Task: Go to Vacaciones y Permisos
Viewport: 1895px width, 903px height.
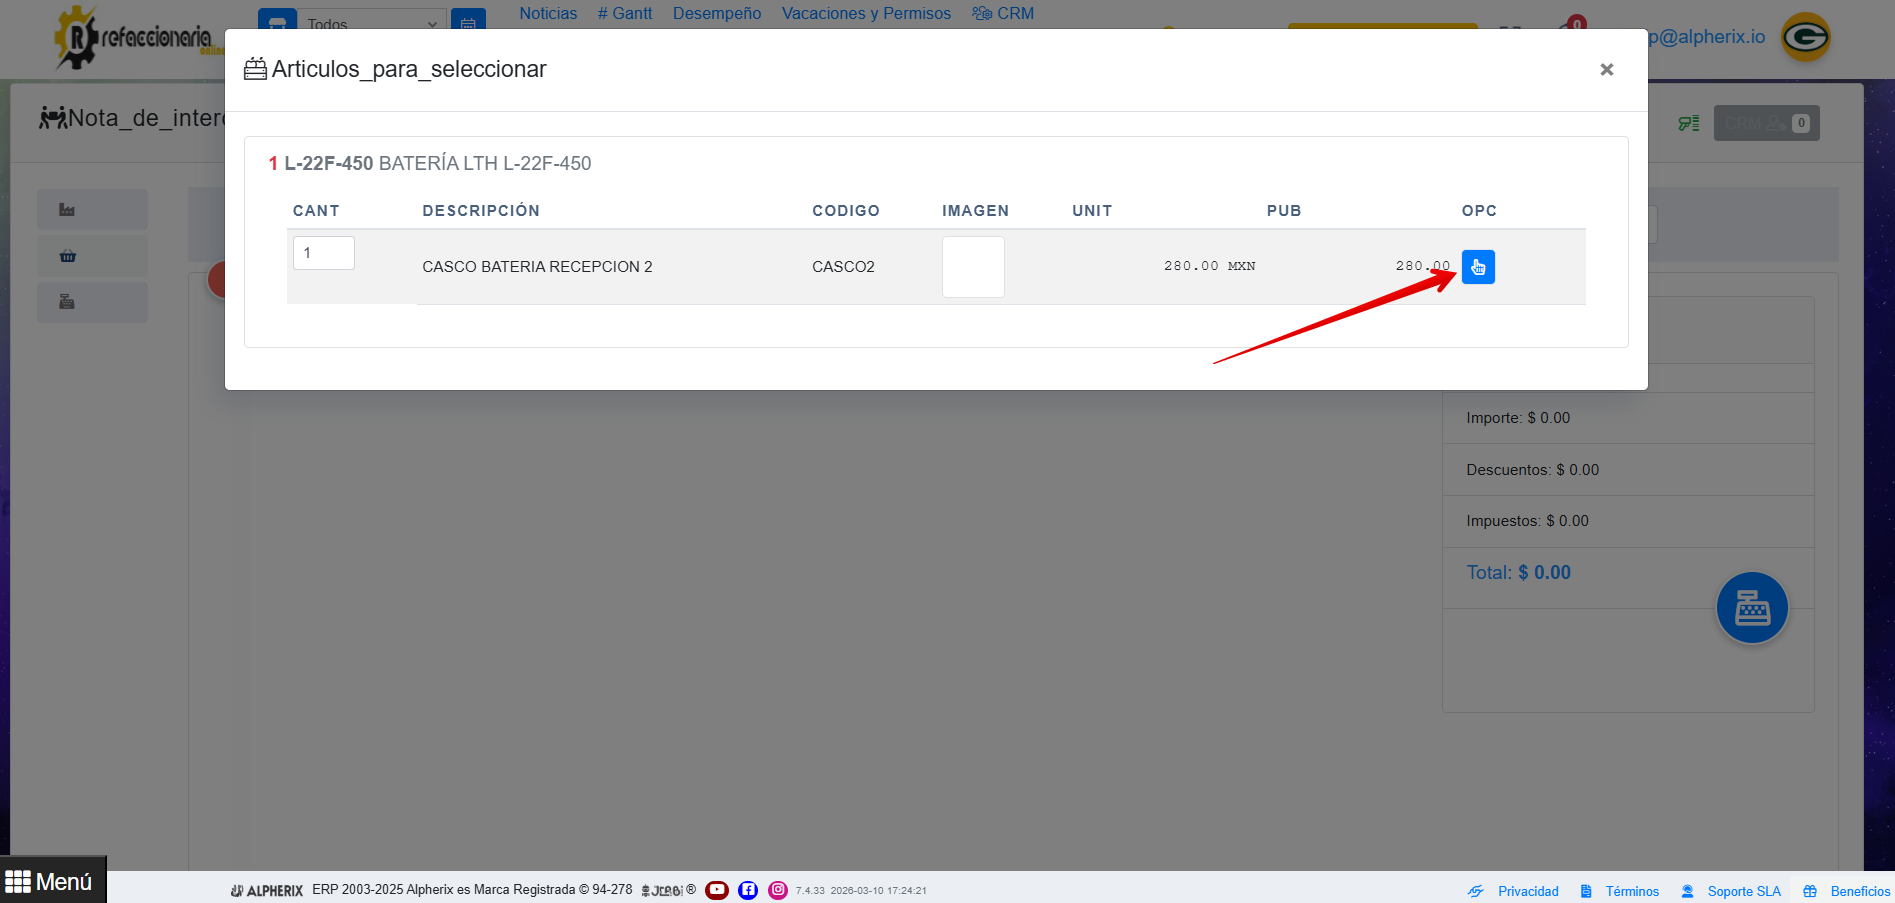Action: click(x=866, y=13)
